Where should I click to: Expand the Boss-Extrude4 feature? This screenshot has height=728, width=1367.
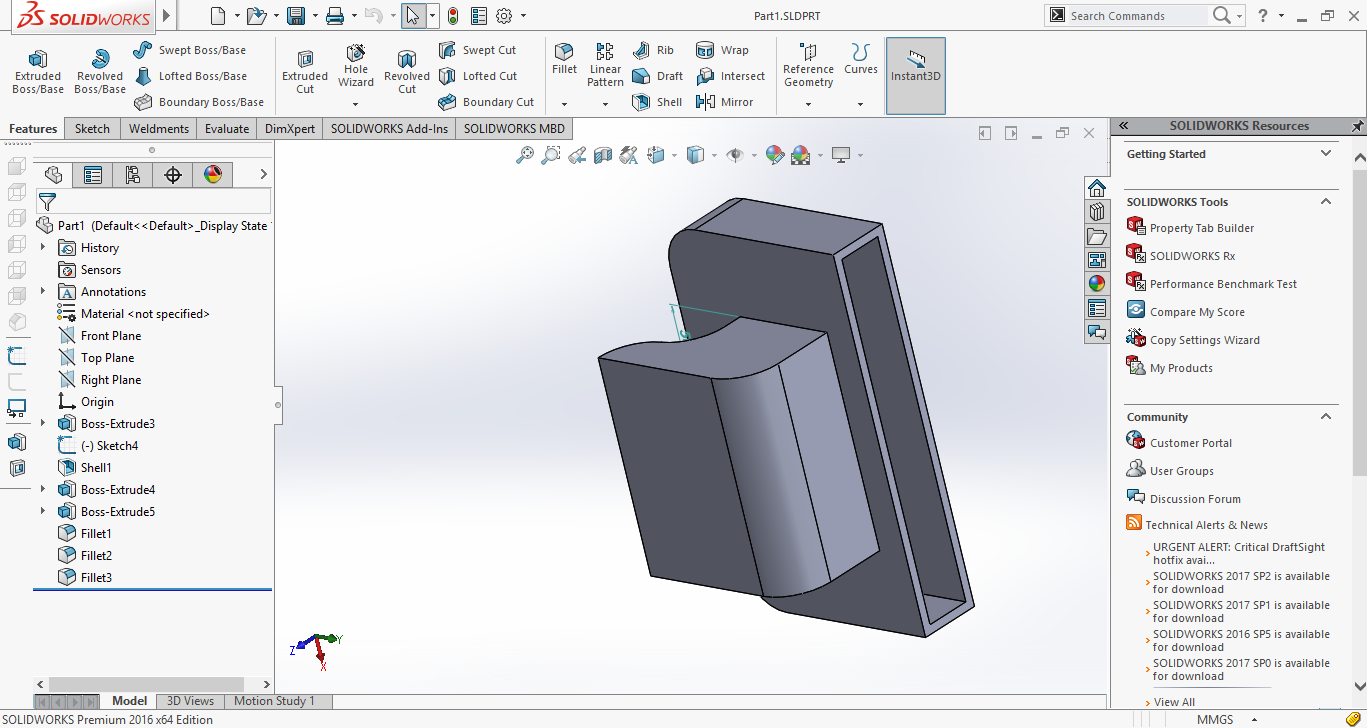pos(43,490)
